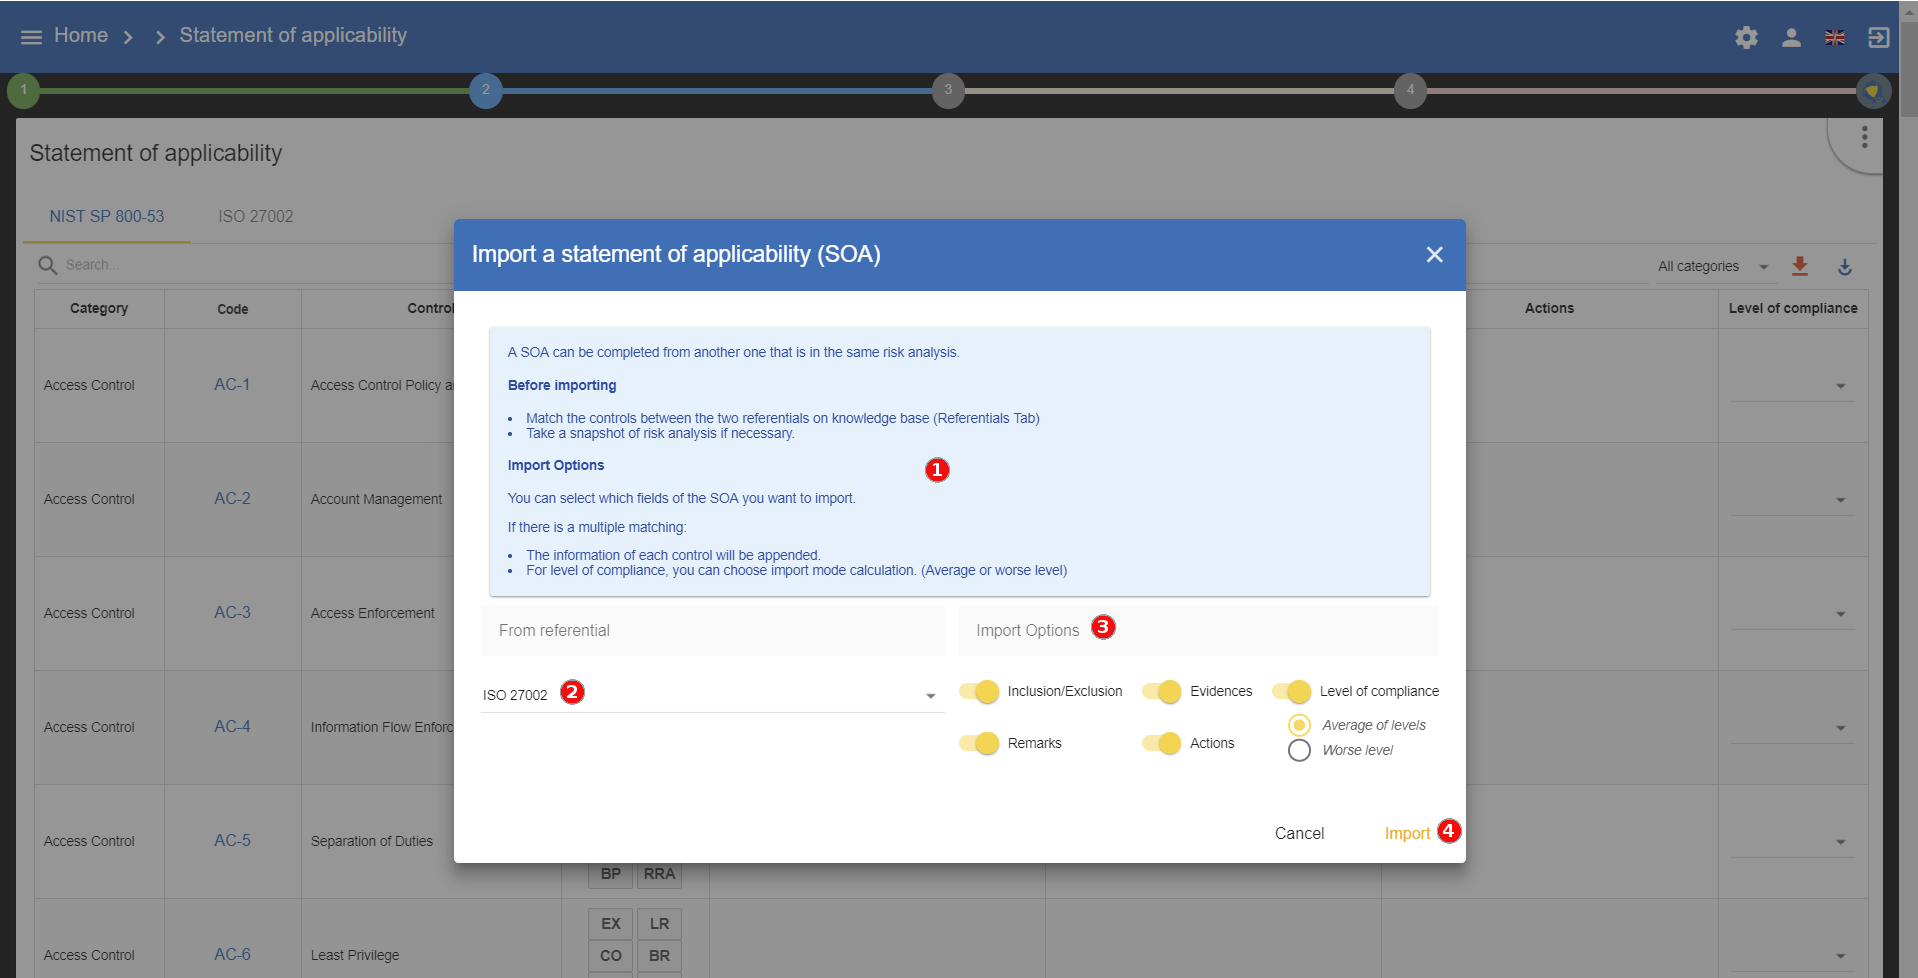Close the Import SOA dialog
Viewport: 1918px width, 978px height.
pos(1434,255)
